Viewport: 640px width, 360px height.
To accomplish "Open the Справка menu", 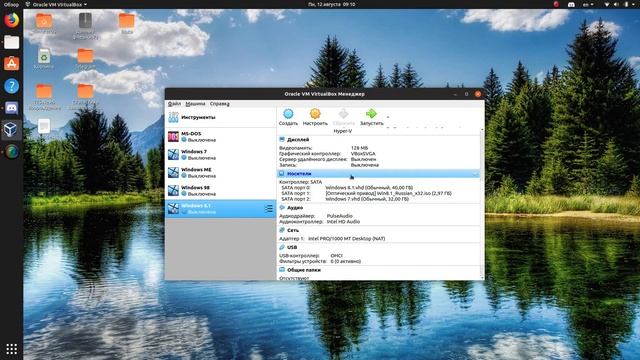I will [x=220, y=104].
